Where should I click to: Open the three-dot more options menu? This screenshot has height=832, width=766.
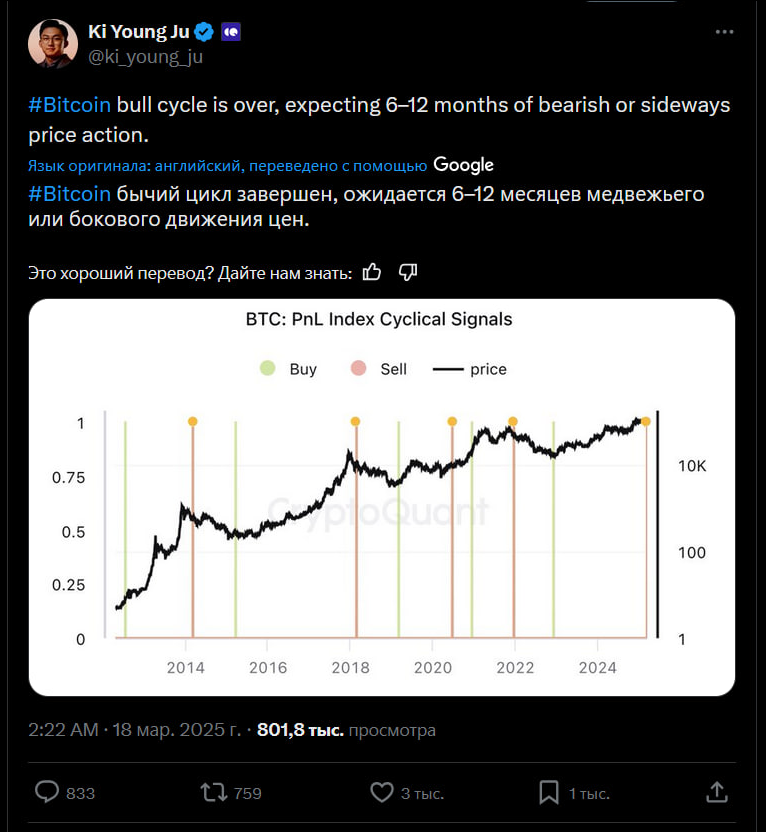pos(725,32)
